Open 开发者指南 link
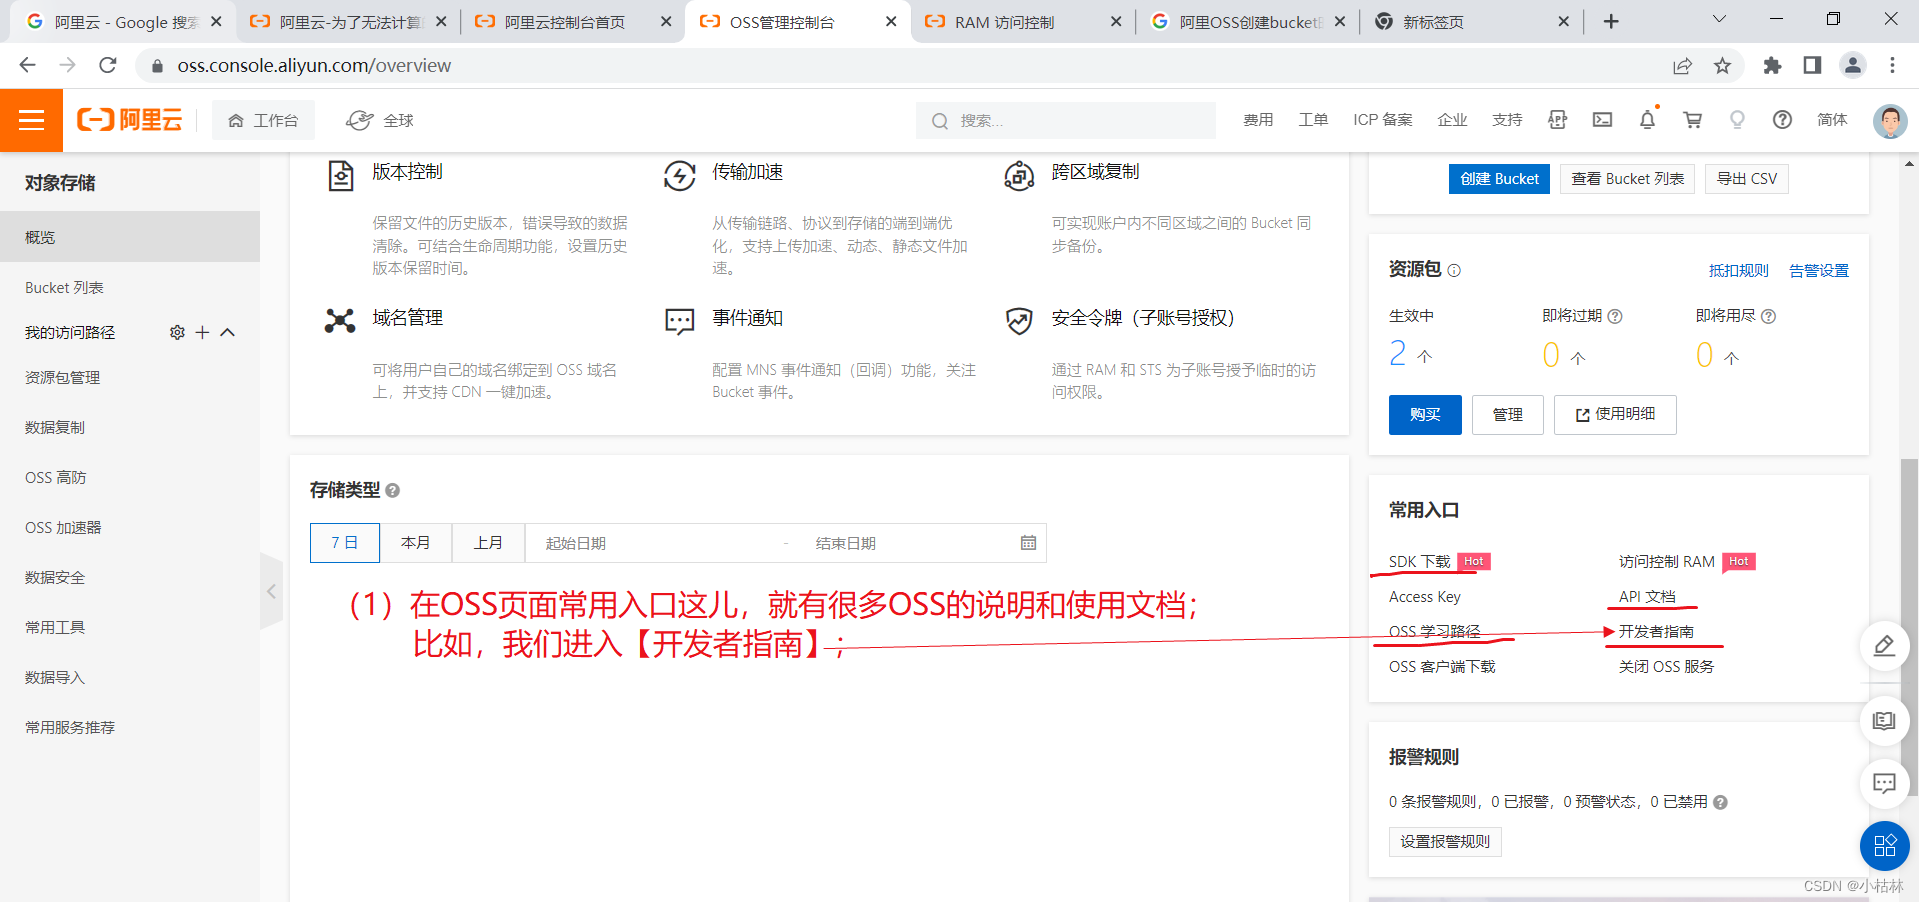Image resolution: width=1919 pixels, height=902 pixels. (1656, 632)
